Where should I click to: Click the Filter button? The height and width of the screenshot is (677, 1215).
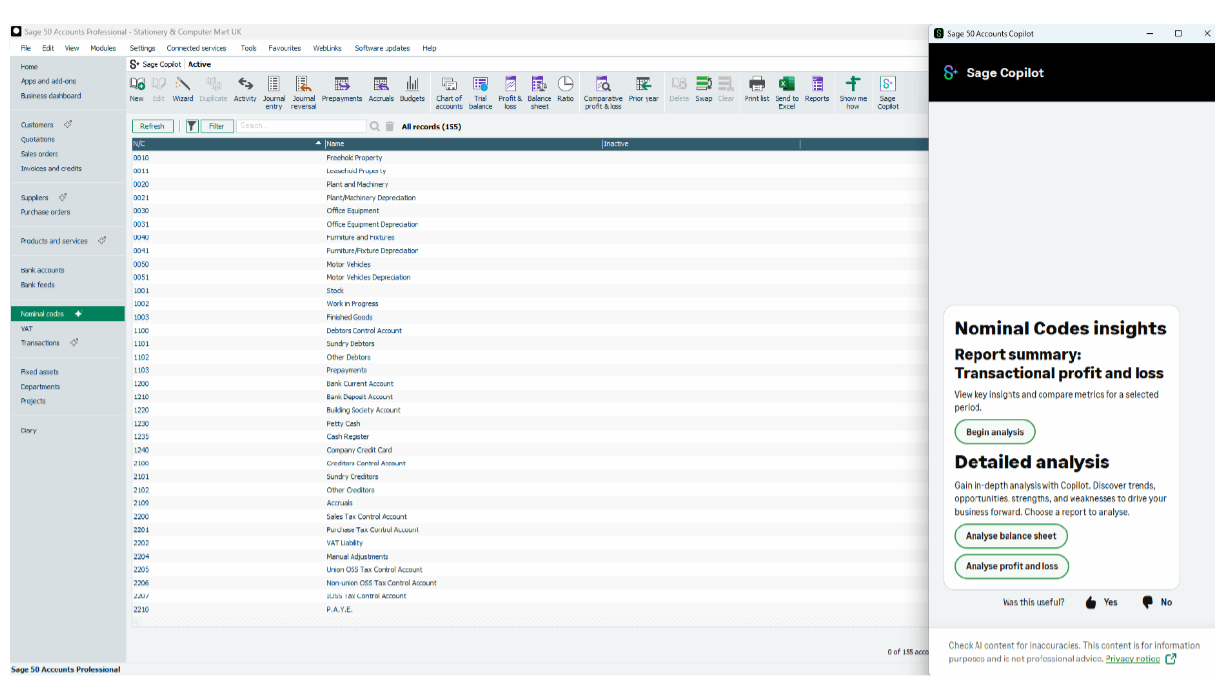coord(217,126)
